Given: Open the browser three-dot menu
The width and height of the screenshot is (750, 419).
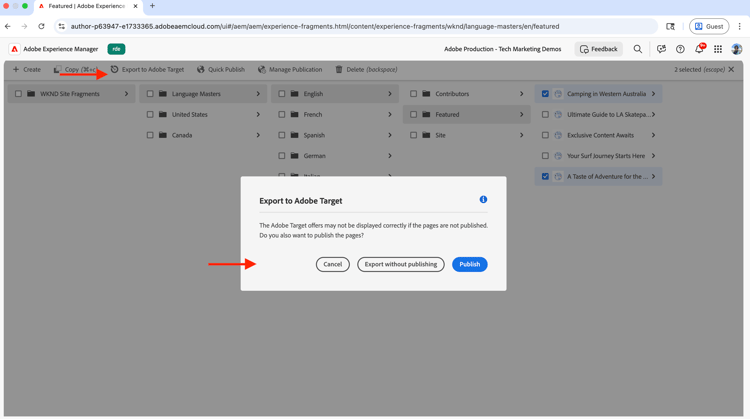Looking at the screenshot, I should pyautogui.click(x=739, y=26).
